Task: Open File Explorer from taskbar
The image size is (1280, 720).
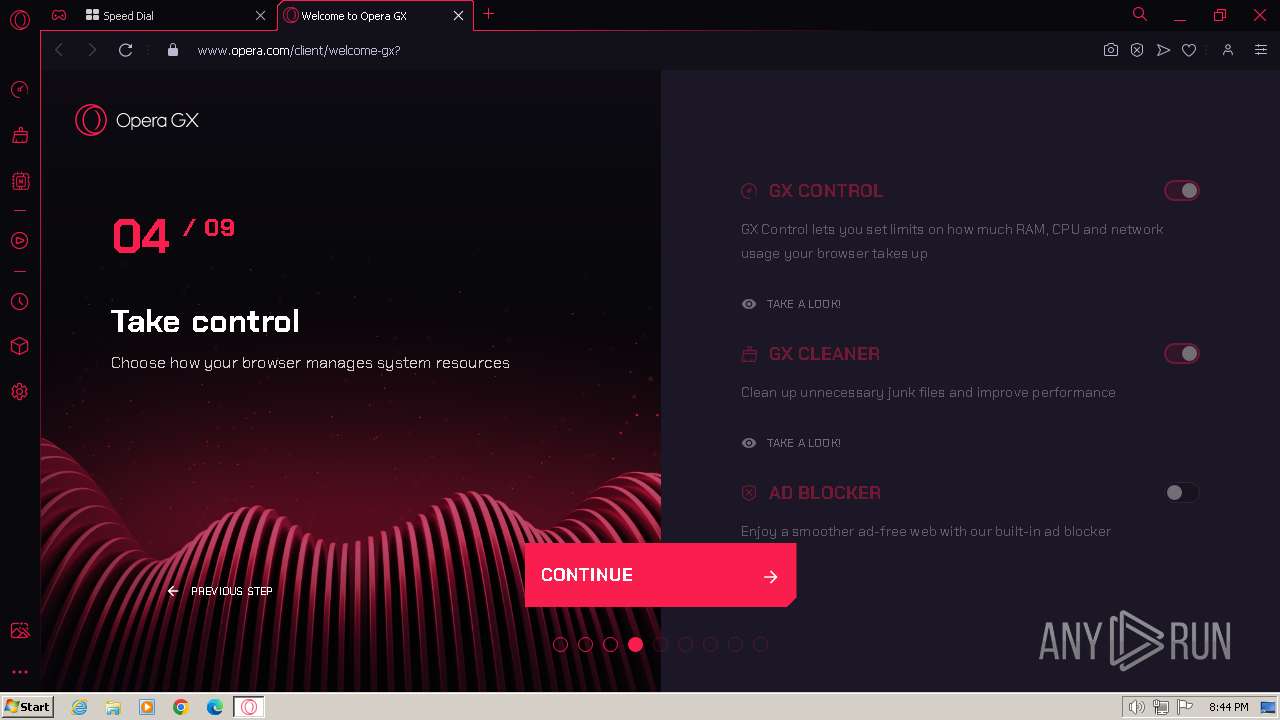Action: [x=113, y=707]
